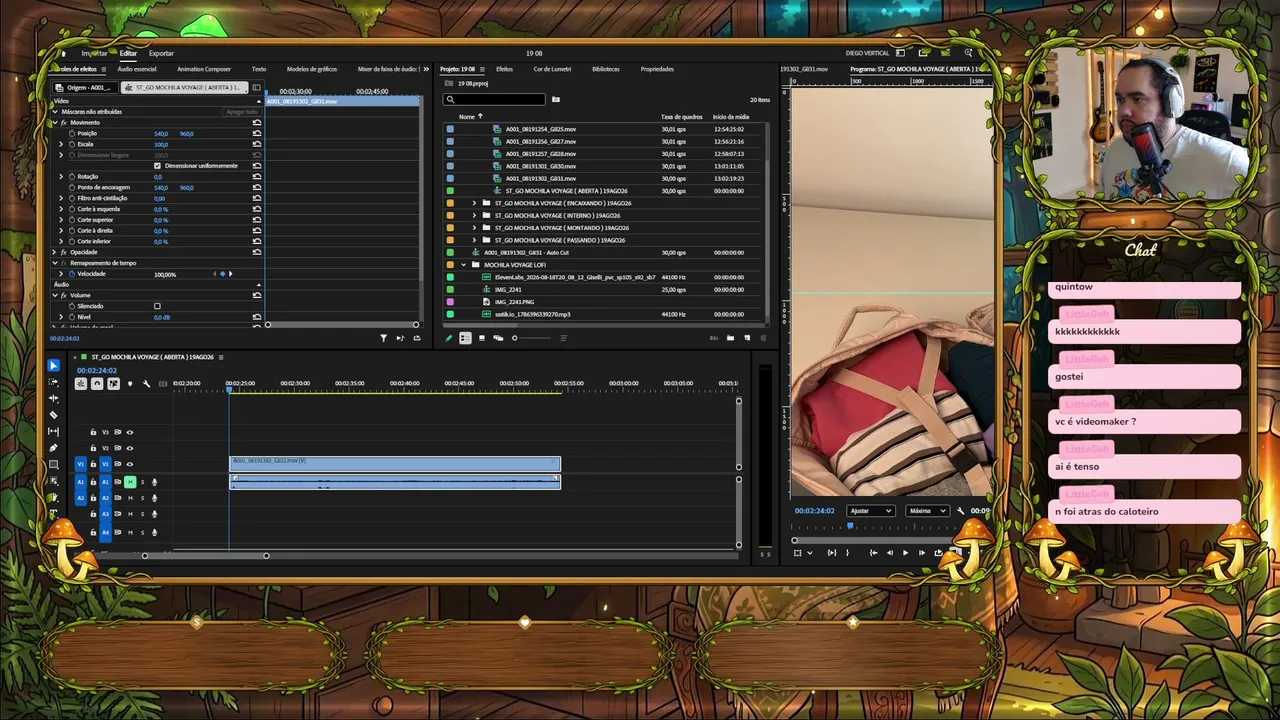Open Program monitor settings wrench
Screen dimensions: 1280x720
[960, 511]
